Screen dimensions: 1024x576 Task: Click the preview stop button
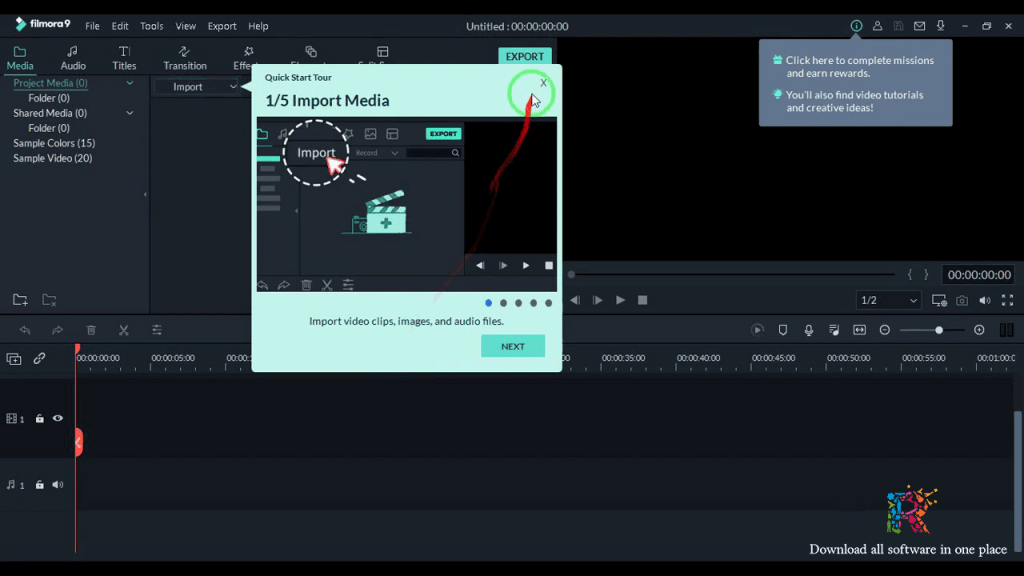[643, 300]
